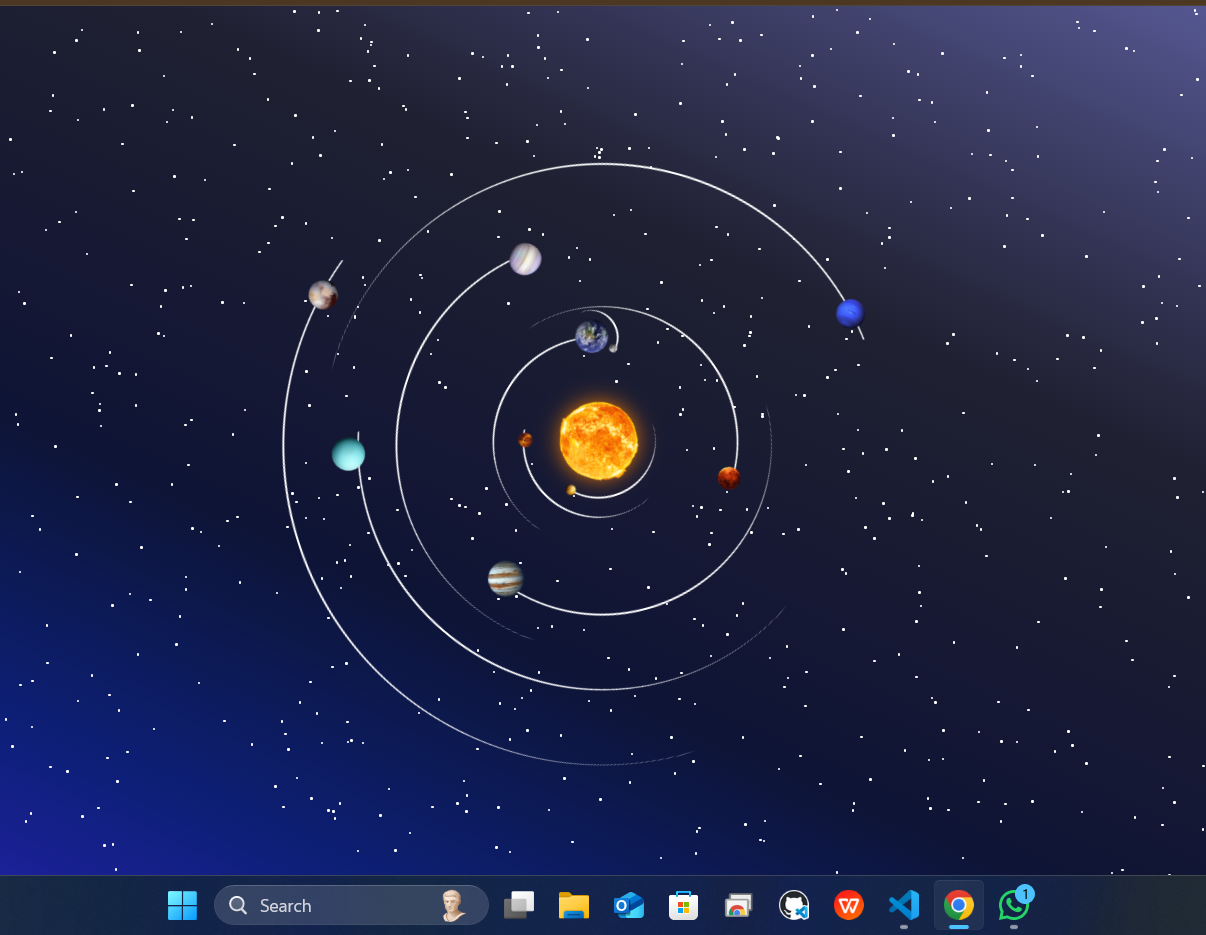Click the red Mars planet
The image size is (1206, 935).
click(x=728, y=478)
